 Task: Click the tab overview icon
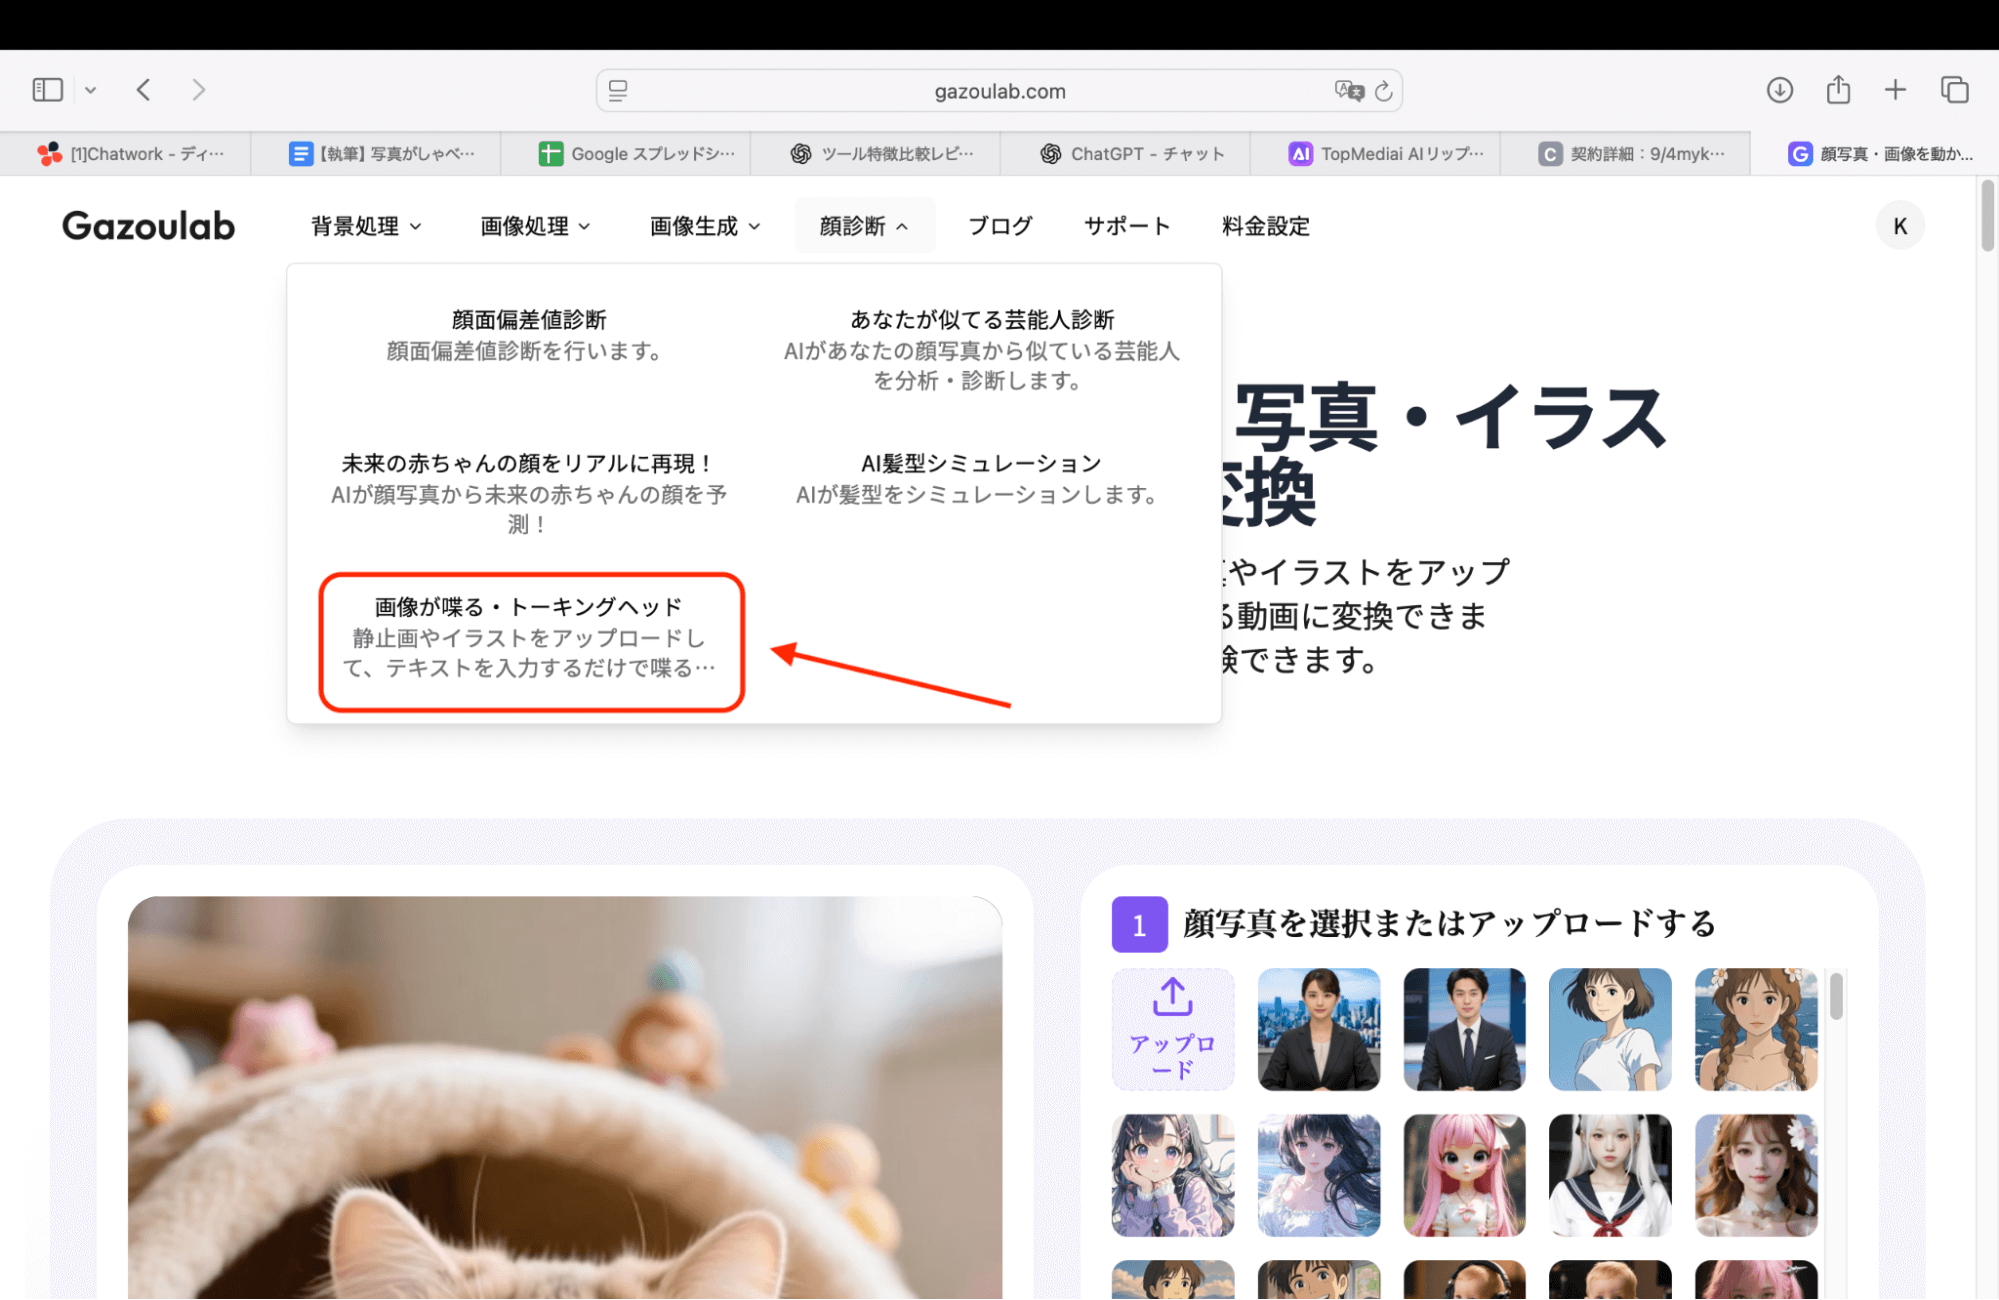pos(1953,89)
